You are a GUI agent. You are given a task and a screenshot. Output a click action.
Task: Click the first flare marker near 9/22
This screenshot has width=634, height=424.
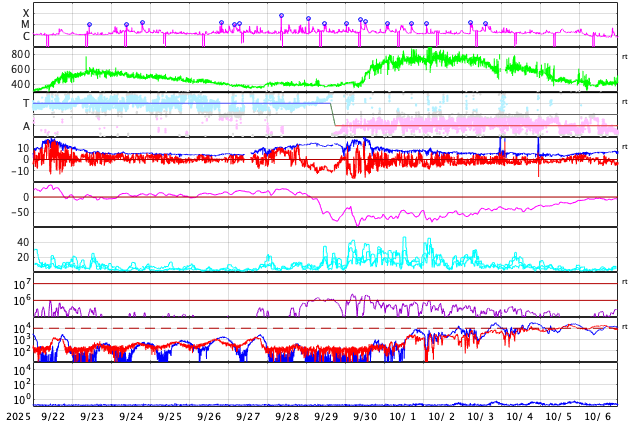[x=89, y=25]
